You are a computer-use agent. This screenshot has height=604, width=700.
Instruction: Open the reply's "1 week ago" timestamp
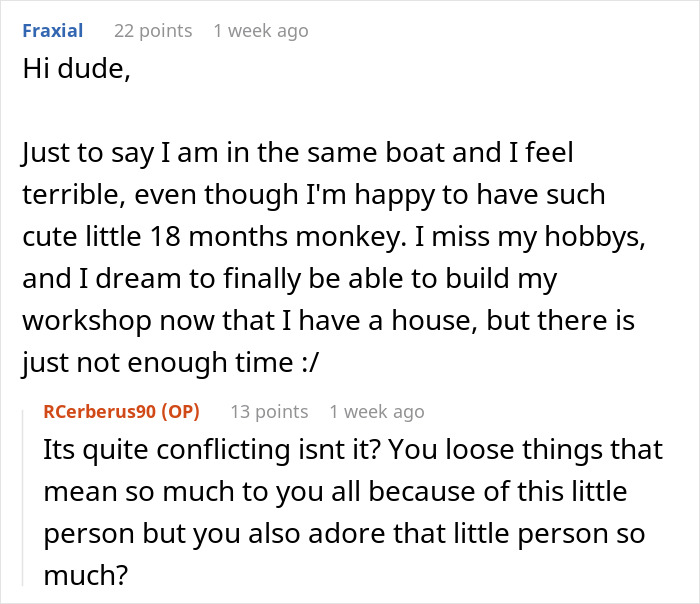point(376,411)
